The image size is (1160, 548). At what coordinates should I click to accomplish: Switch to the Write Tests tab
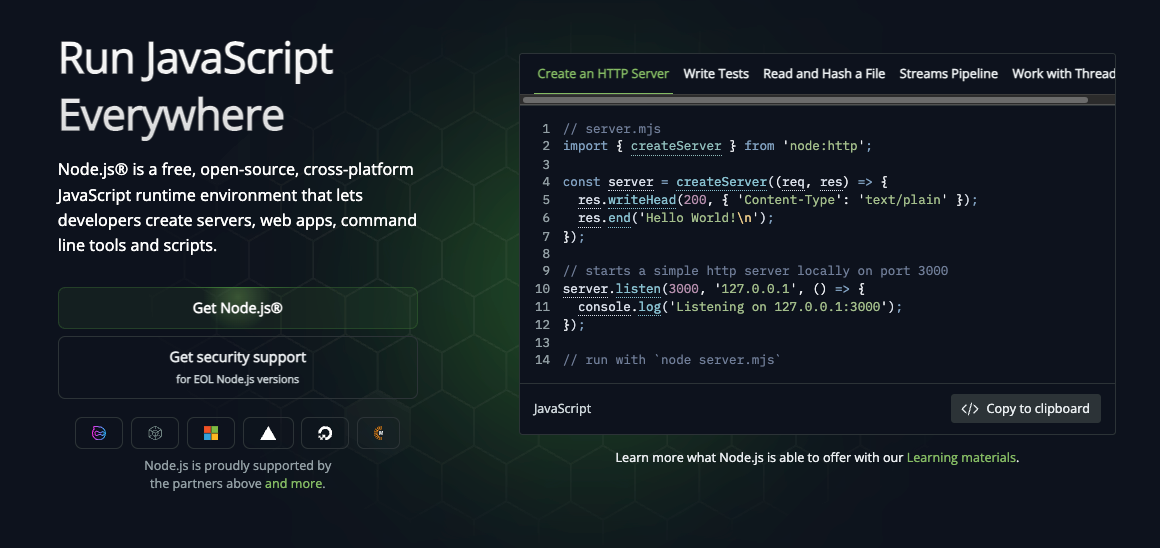click(x=716, y=74)
